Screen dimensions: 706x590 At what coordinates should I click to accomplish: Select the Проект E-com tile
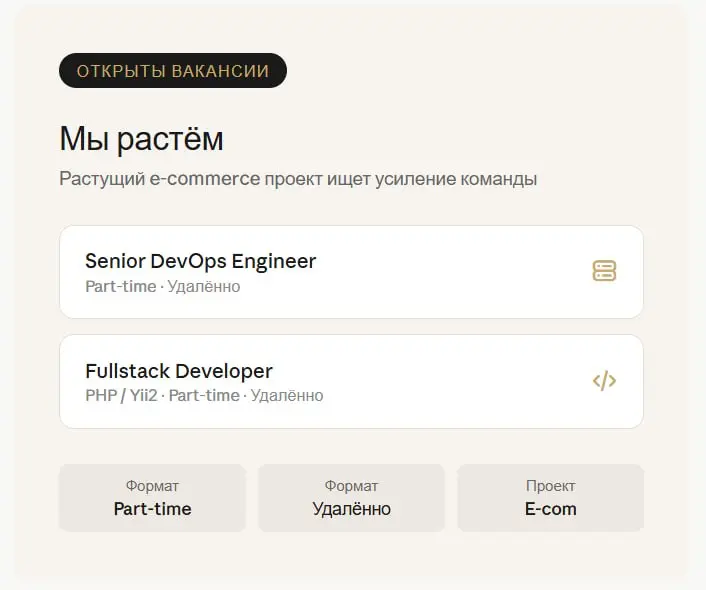[x=550, y=498]
